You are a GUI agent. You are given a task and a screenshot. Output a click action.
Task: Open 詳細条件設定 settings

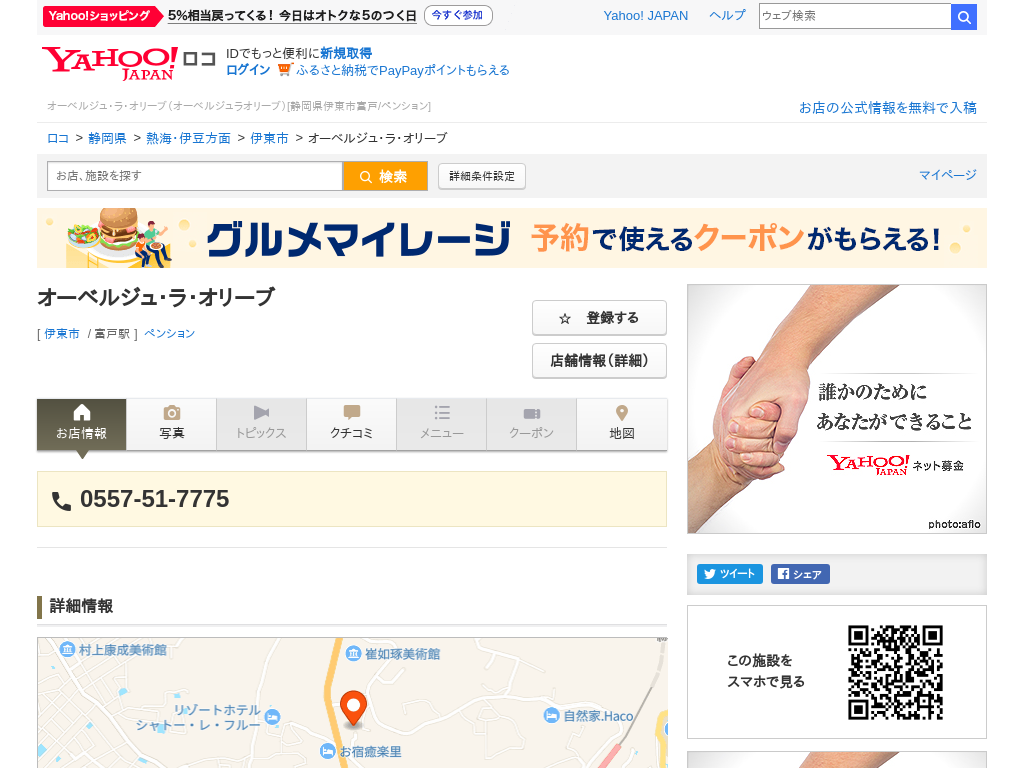482,176
